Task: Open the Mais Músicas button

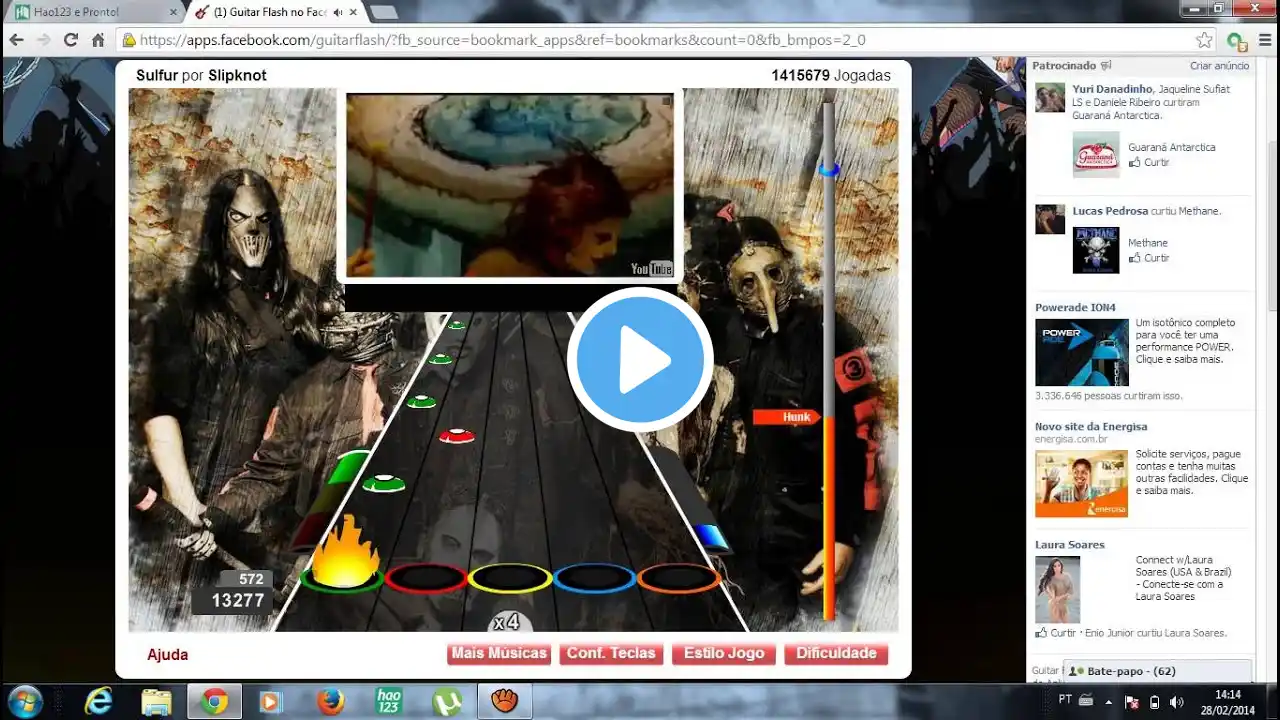Action: pyautogui.click(x=499, y=653)
